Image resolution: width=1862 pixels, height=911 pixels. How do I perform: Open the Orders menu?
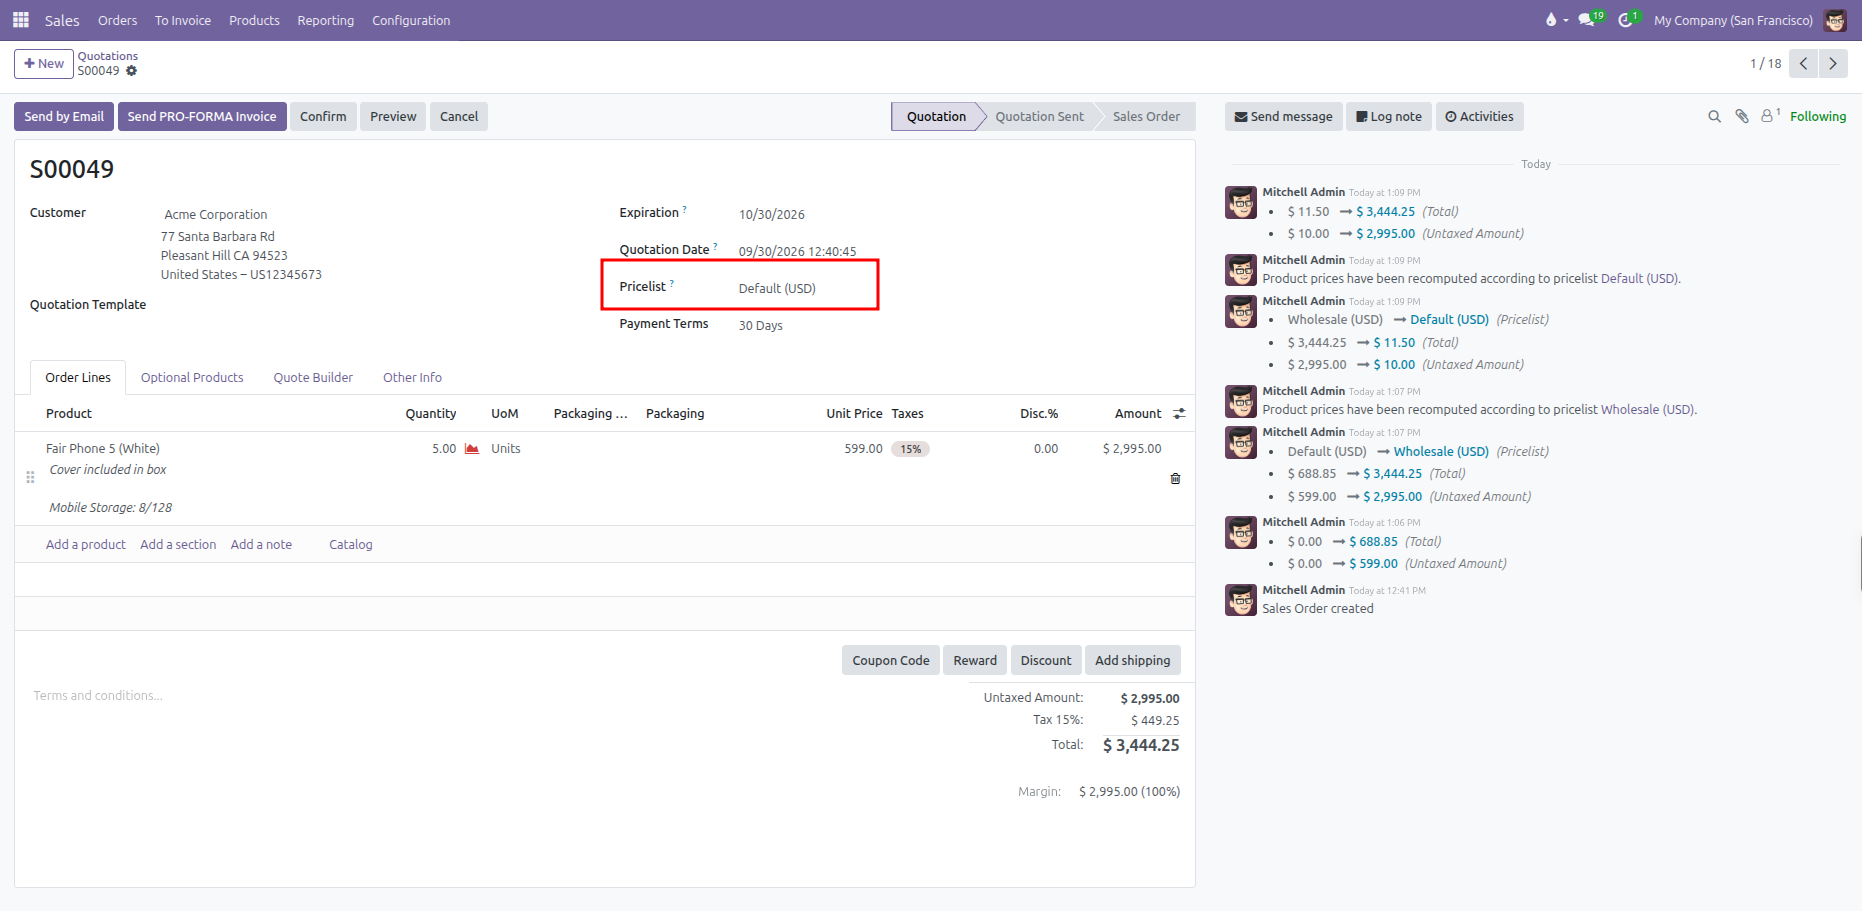pyautogui.click(x=117, y=20)
